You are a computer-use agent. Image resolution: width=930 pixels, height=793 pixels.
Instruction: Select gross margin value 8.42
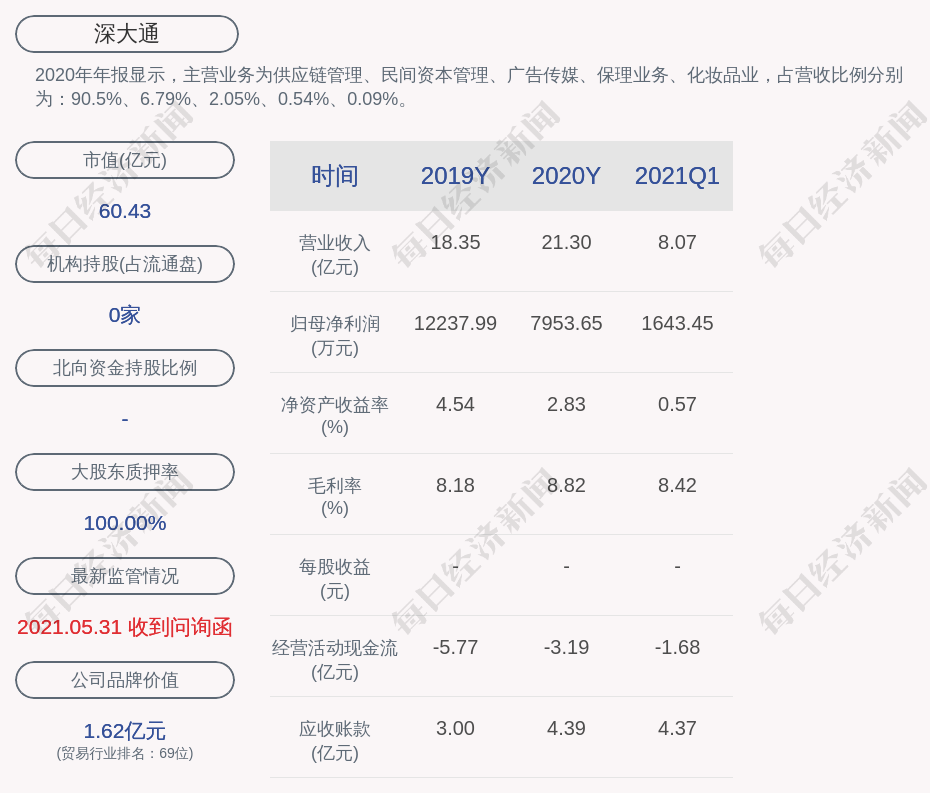coord(677,485)
